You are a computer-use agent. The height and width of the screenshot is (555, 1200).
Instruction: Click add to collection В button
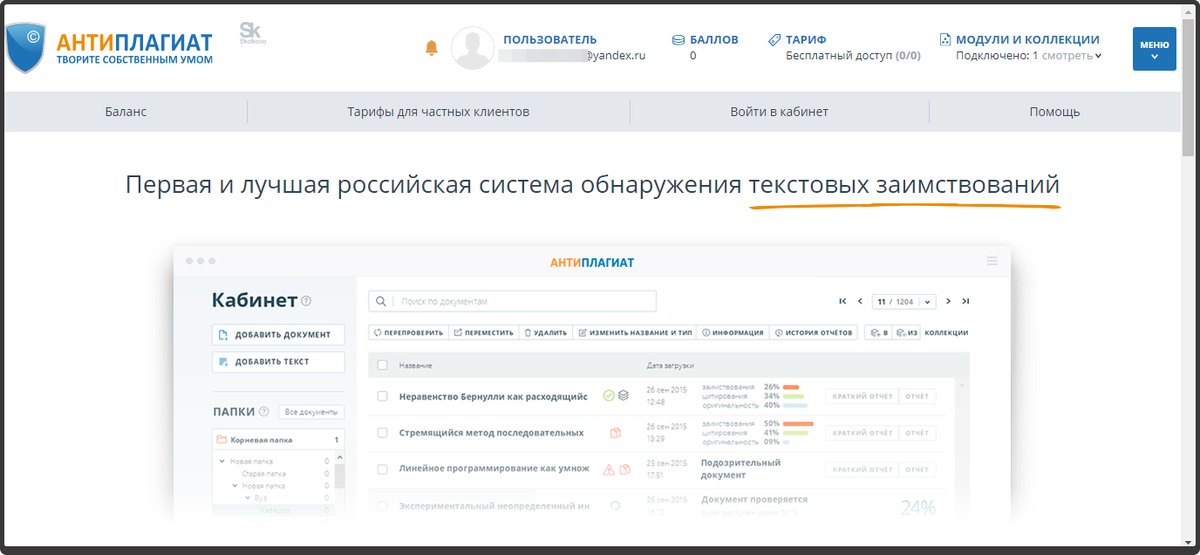tap(879, 332)
